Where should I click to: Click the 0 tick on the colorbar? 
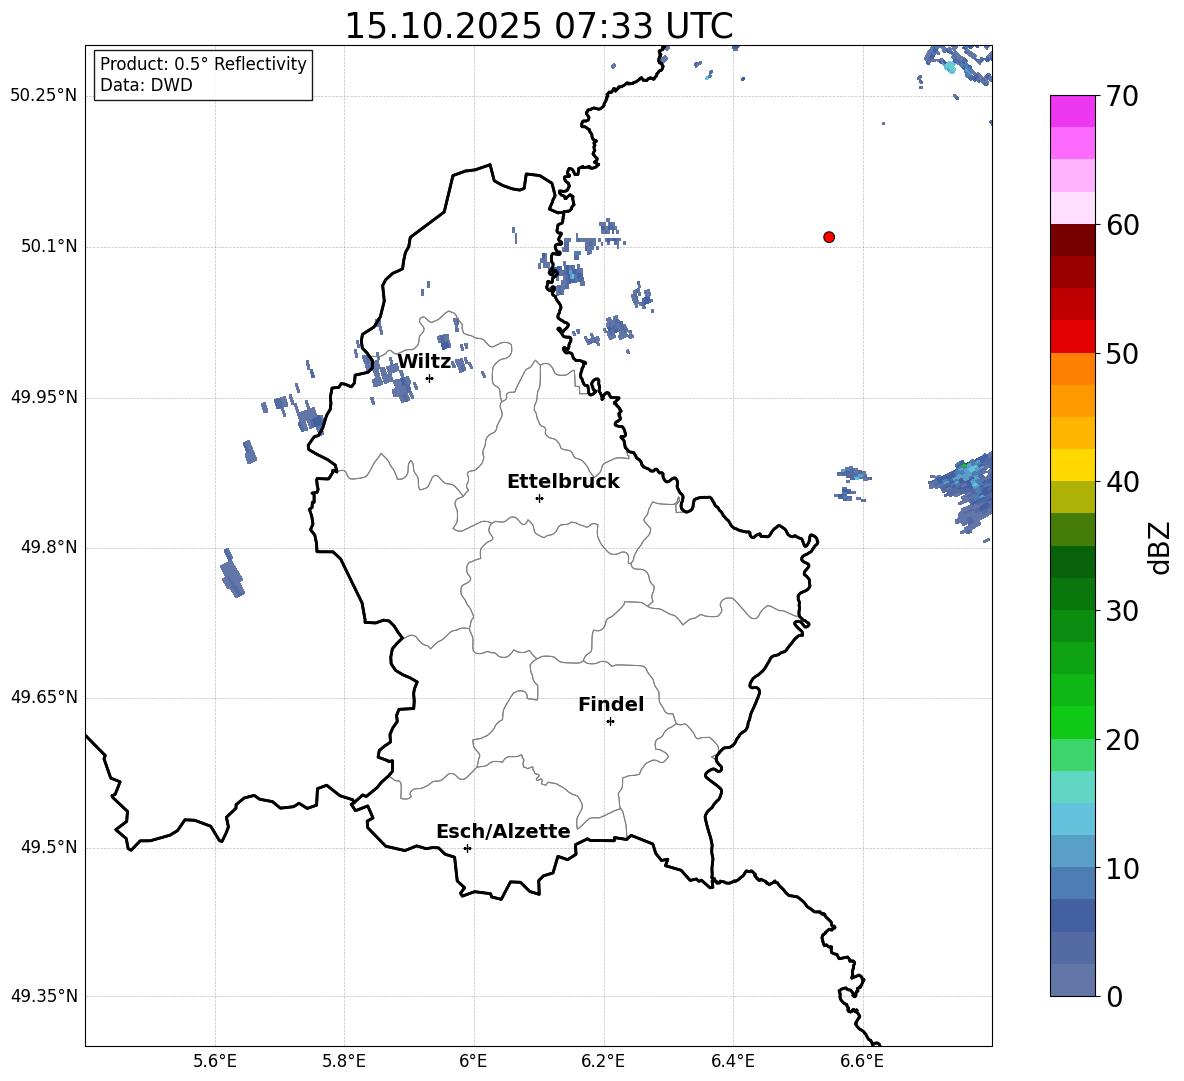[1114, 997]
